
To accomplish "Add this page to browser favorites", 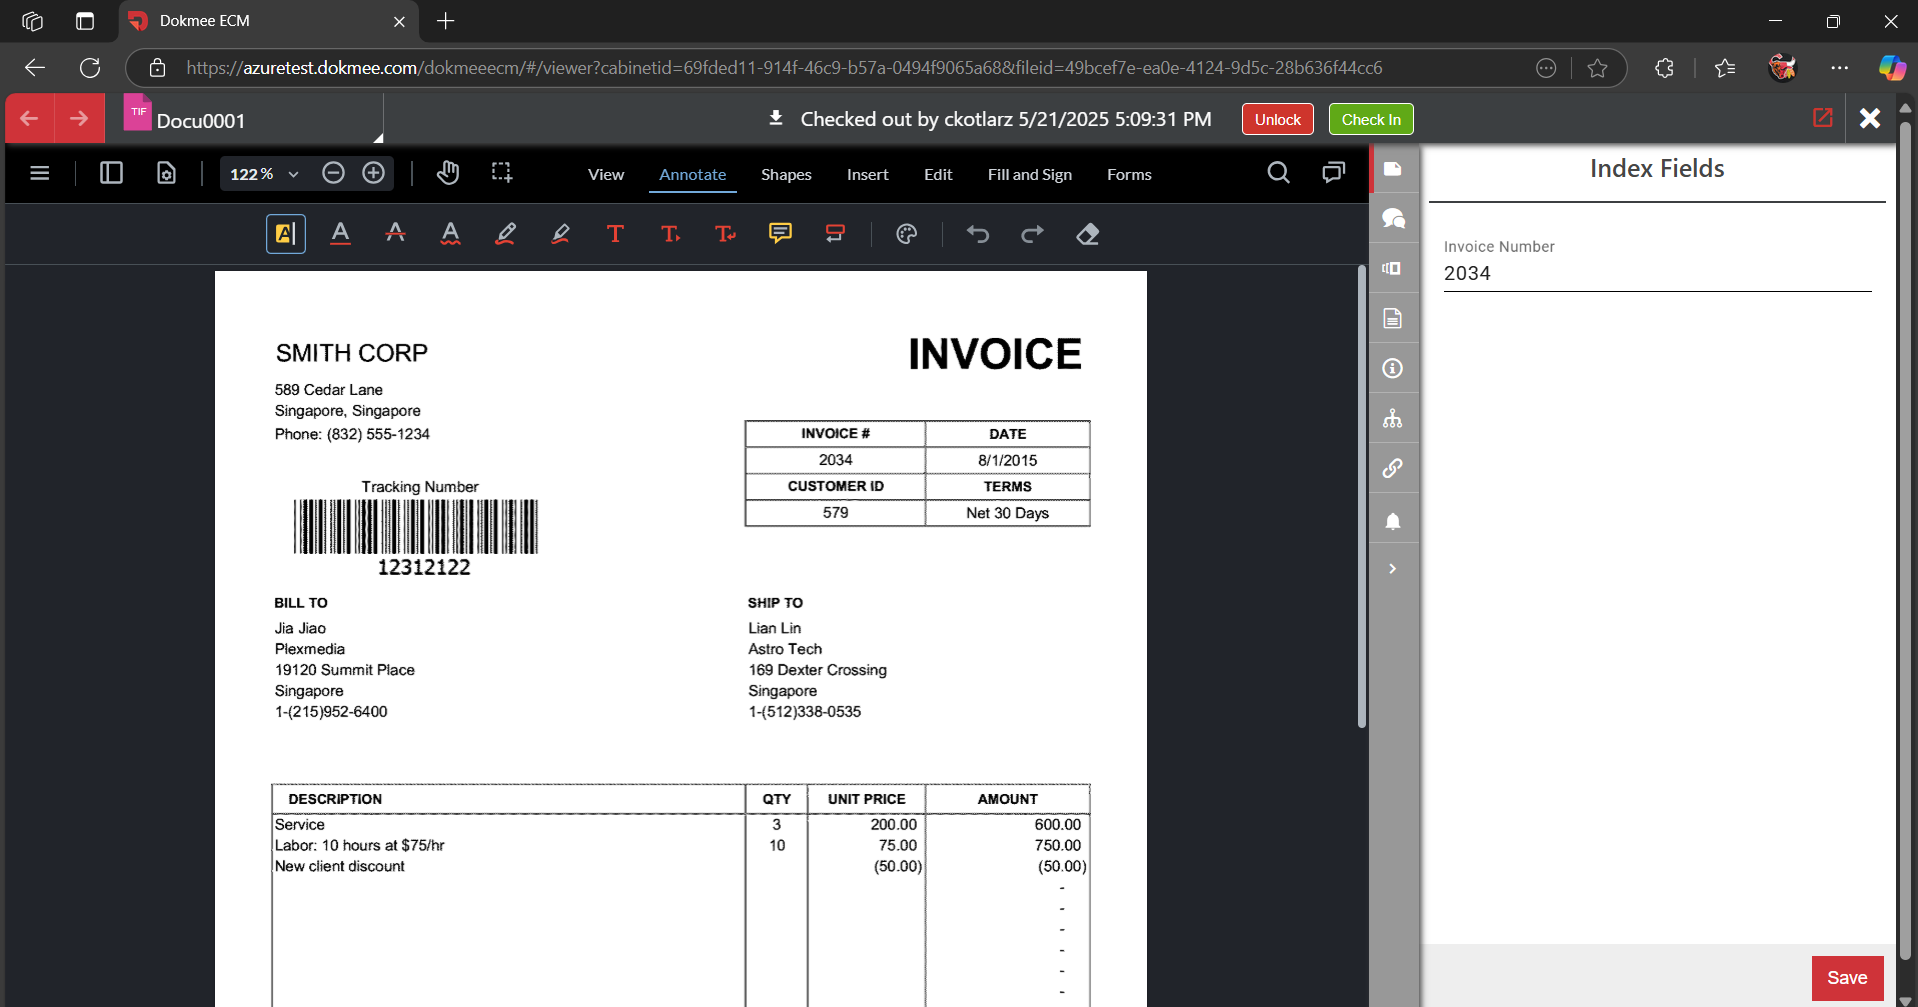I will pos(1597,68).
